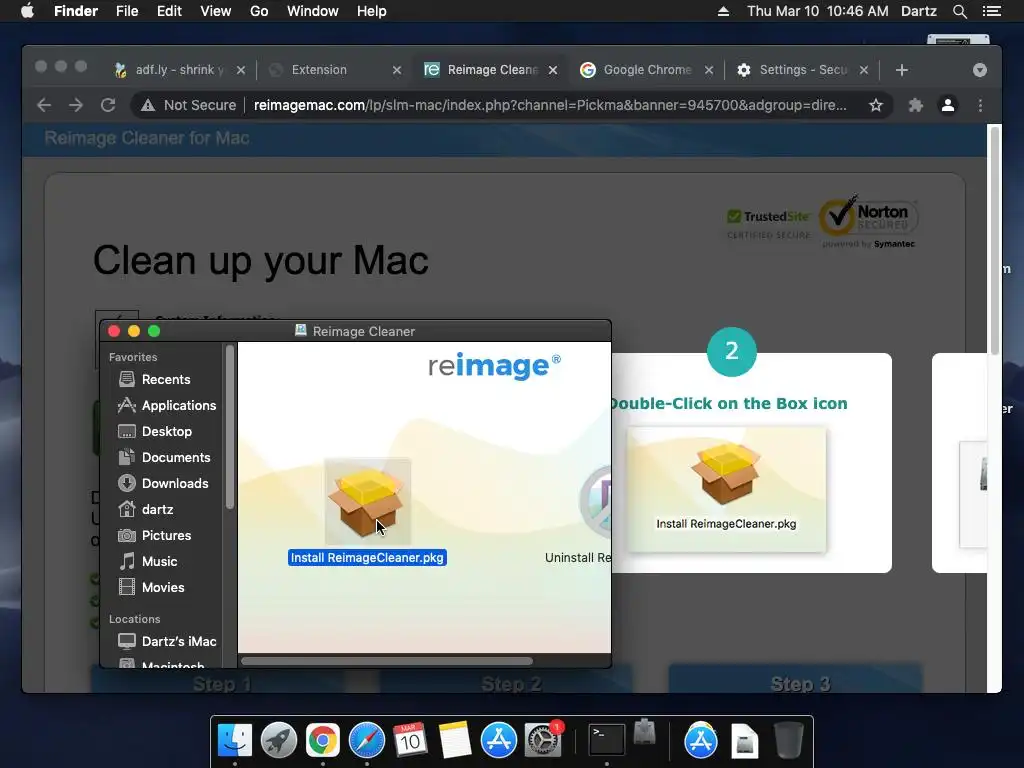This screenshot has height=768, width=1024.
Task: Open Google Chrome from the Dock
Action: (x=323, y=741)
